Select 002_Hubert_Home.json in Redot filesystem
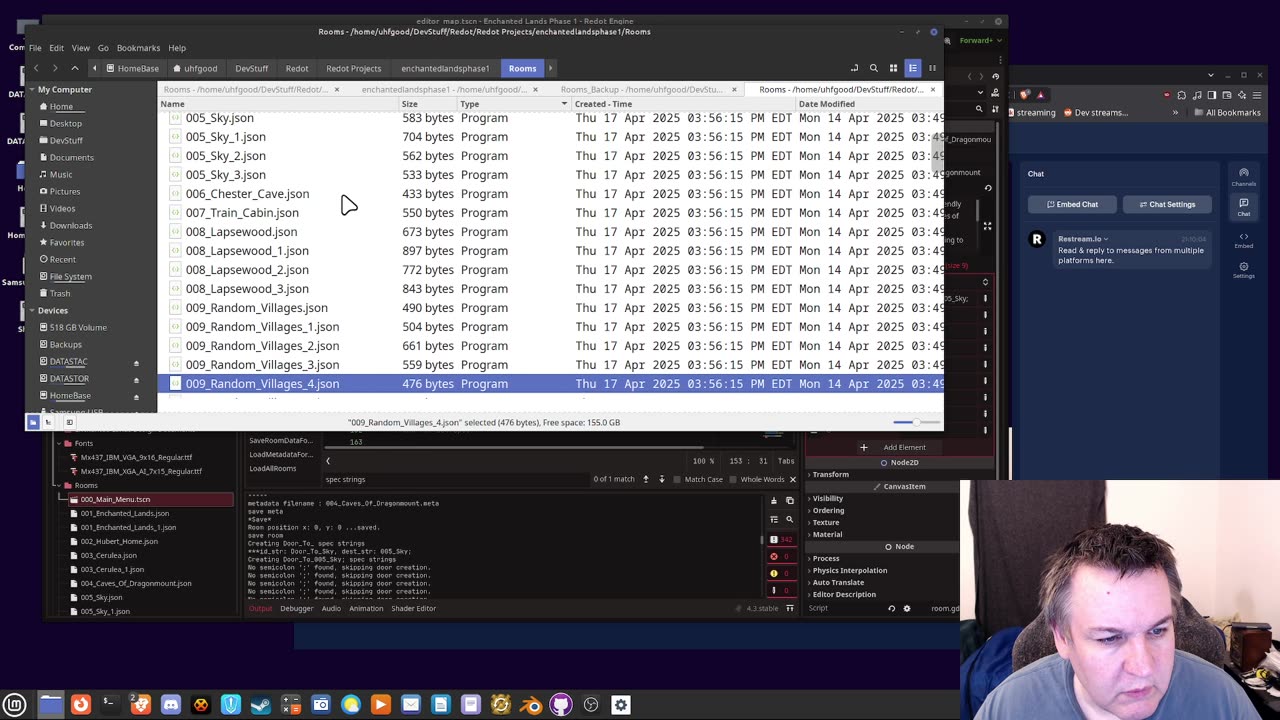The width and height of the screenshot is (1280, 720). pyautogui.click(x=119, y=541)
